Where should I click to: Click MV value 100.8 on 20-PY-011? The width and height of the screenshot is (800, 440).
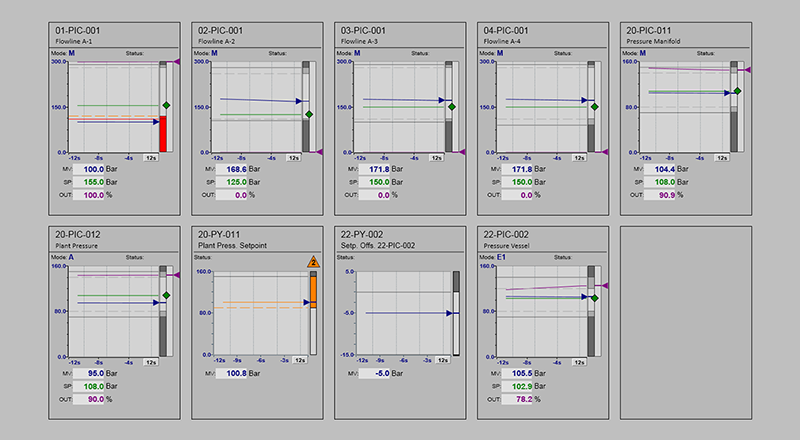pyautogui.click(x=232, y=373)
